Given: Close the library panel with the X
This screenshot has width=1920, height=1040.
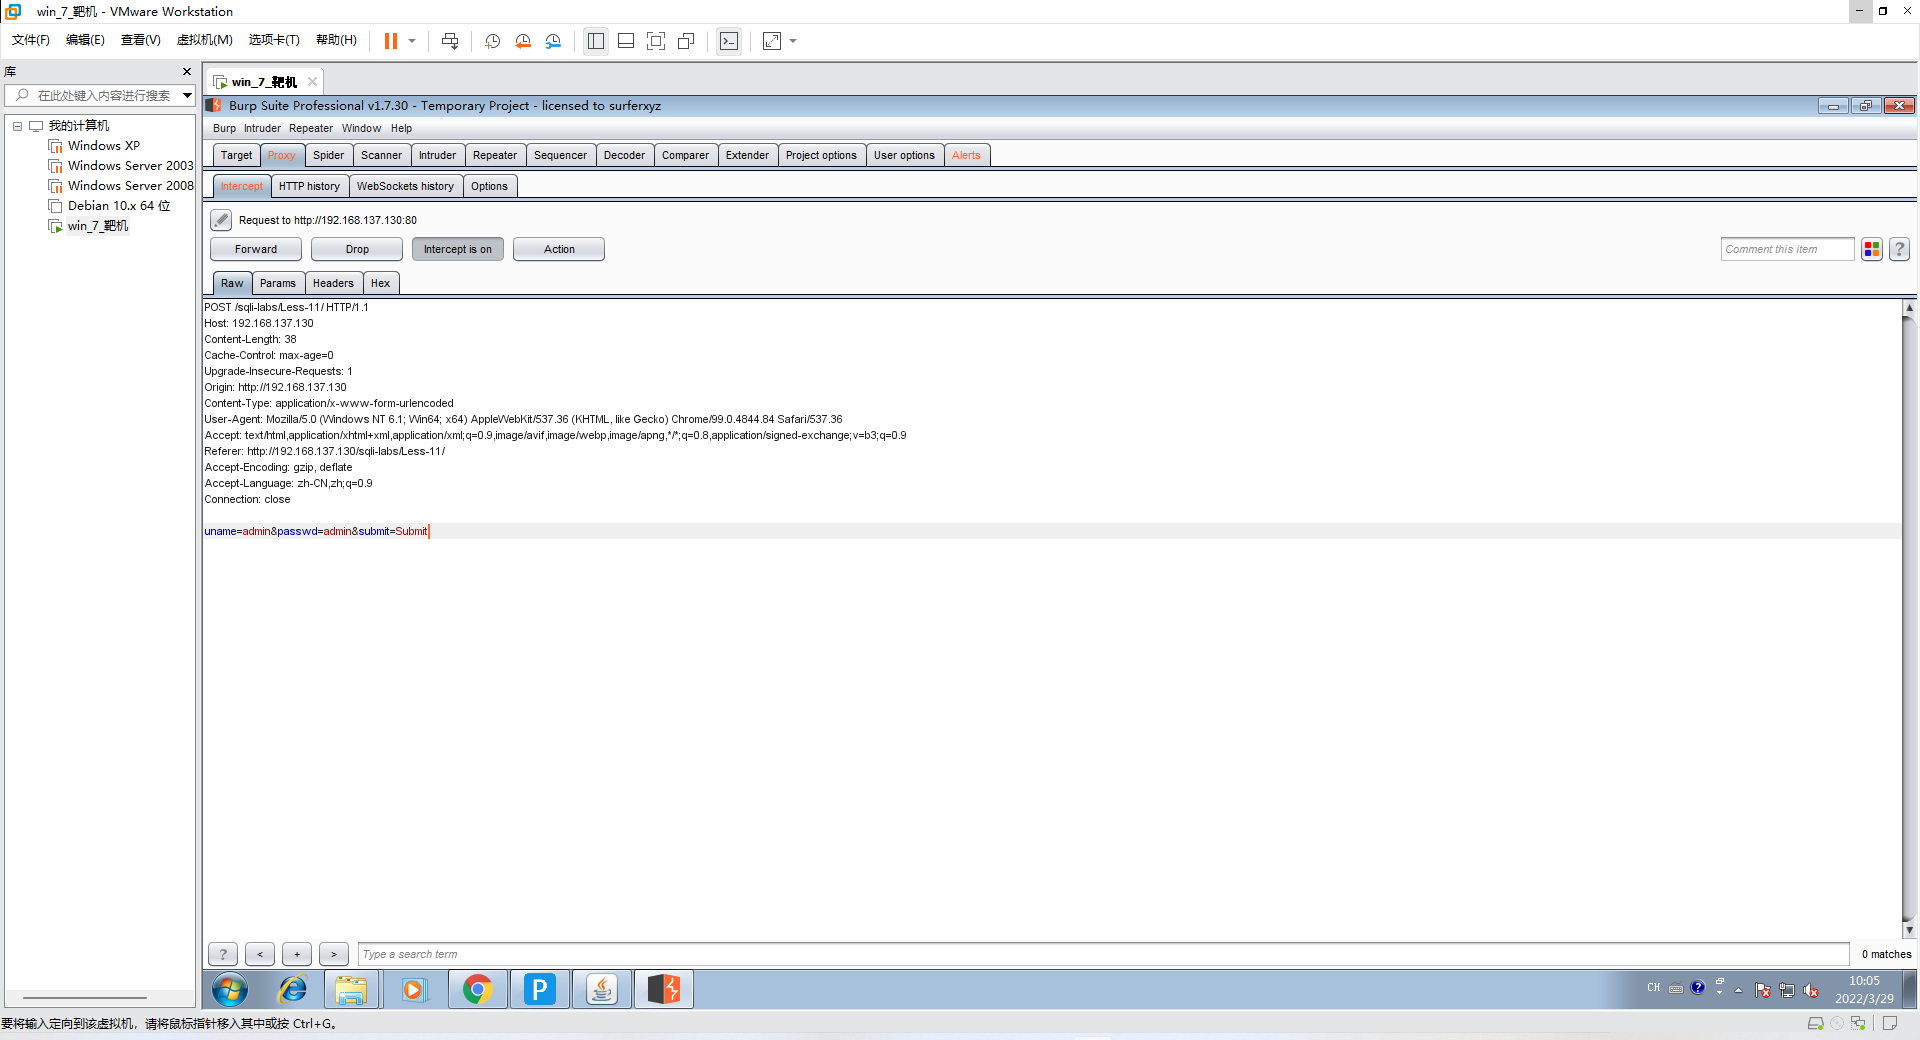Looking at the screenshot, I should tap(187, 72).
